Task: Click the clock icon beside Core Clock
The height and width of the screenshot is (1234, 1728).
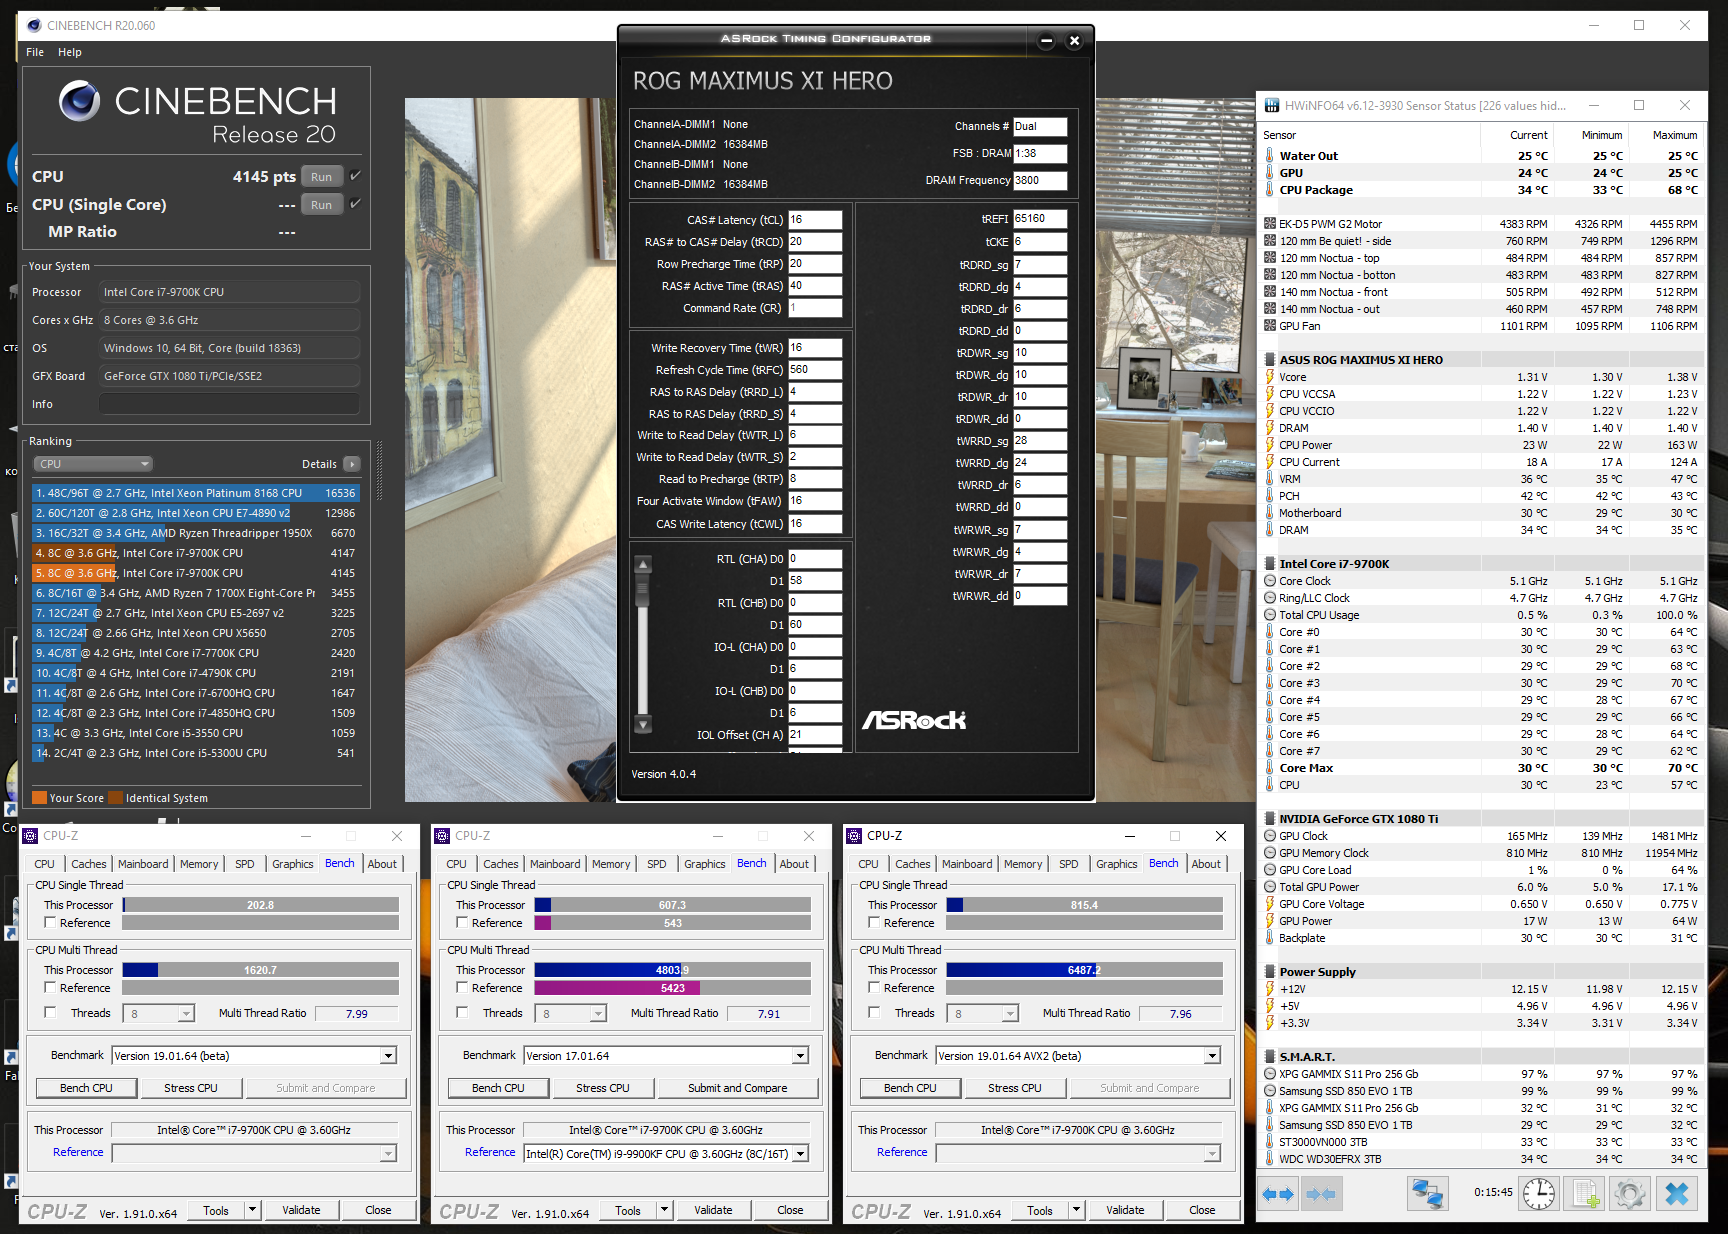Action: [1270, 581]
